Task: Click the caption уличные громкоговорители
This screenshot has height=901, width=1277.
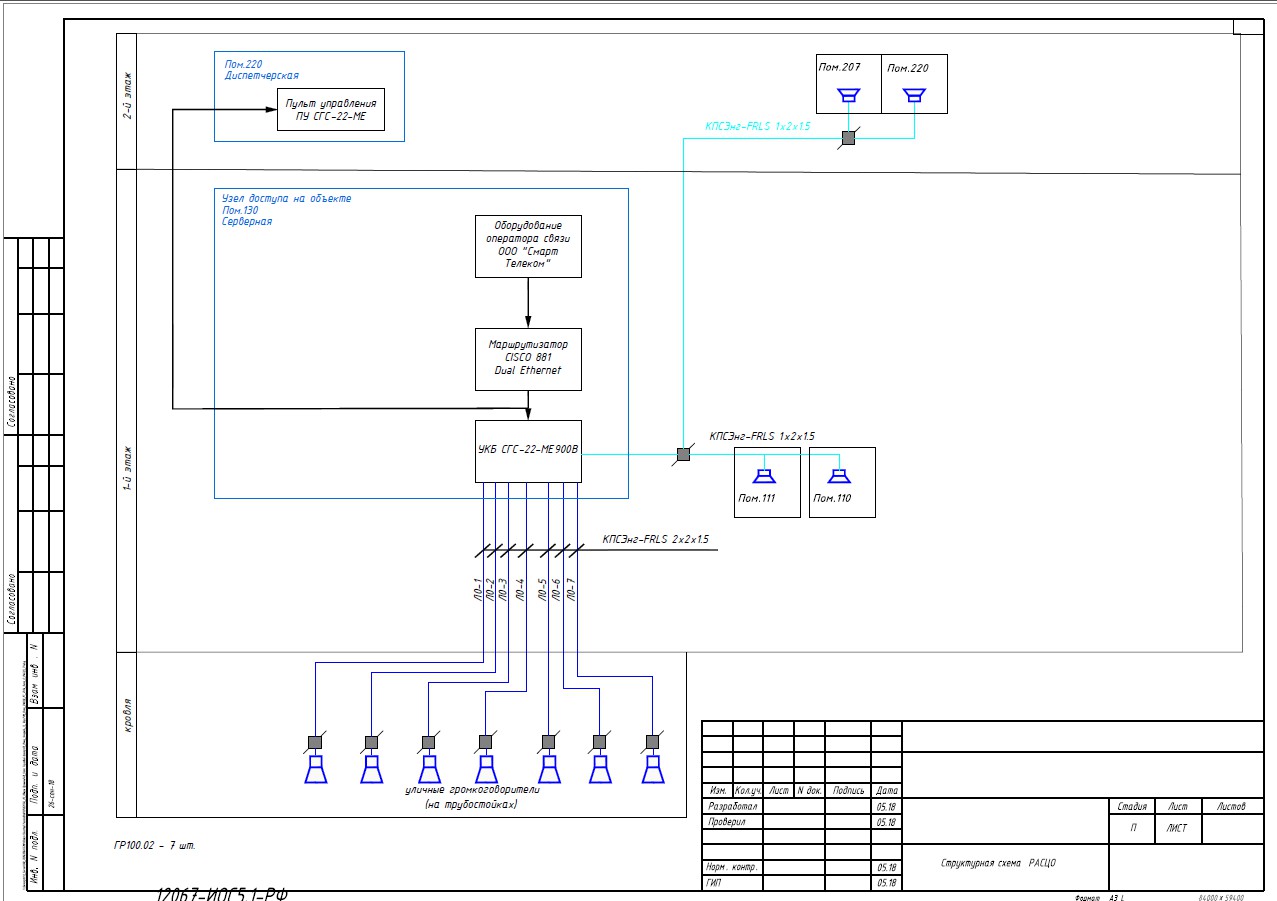Action: tap(471, 790)
